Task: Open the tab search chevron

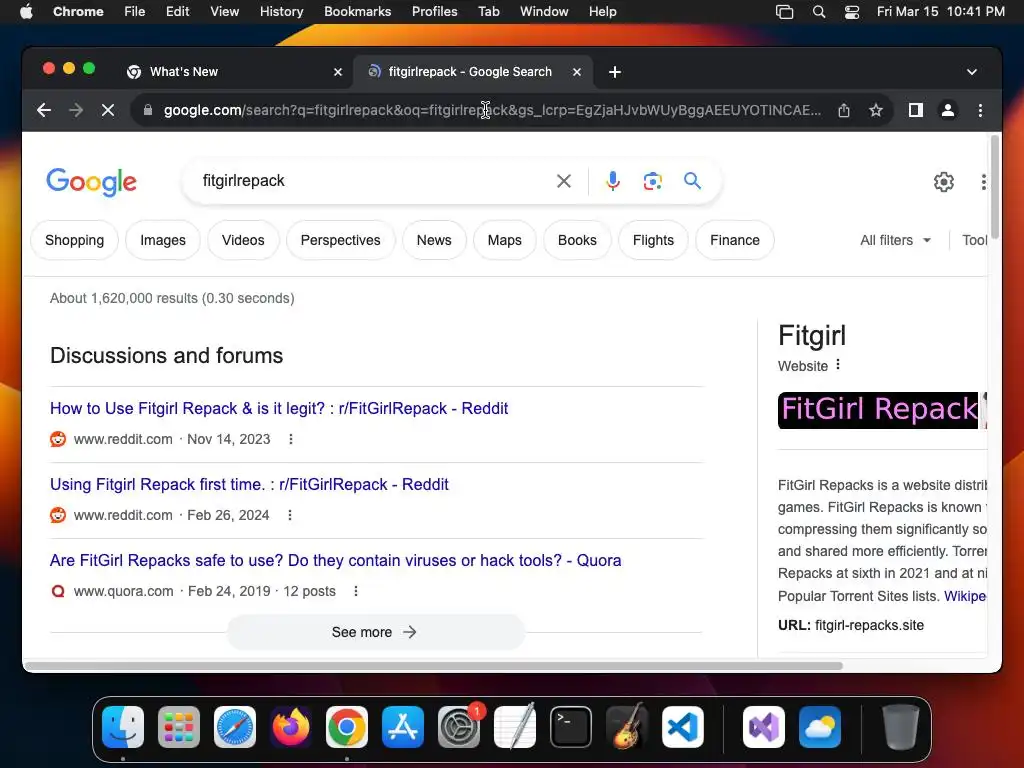Action: click(x=972, y=72)
